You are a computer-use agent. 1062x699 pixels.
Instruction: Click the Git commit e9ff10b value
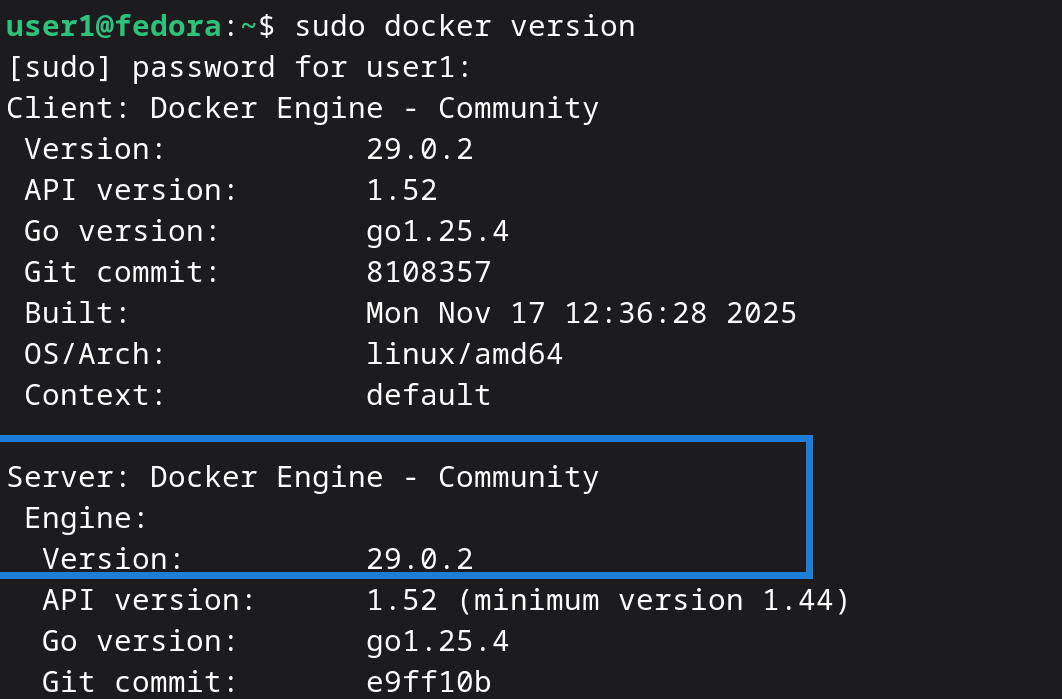pos(426,681)
